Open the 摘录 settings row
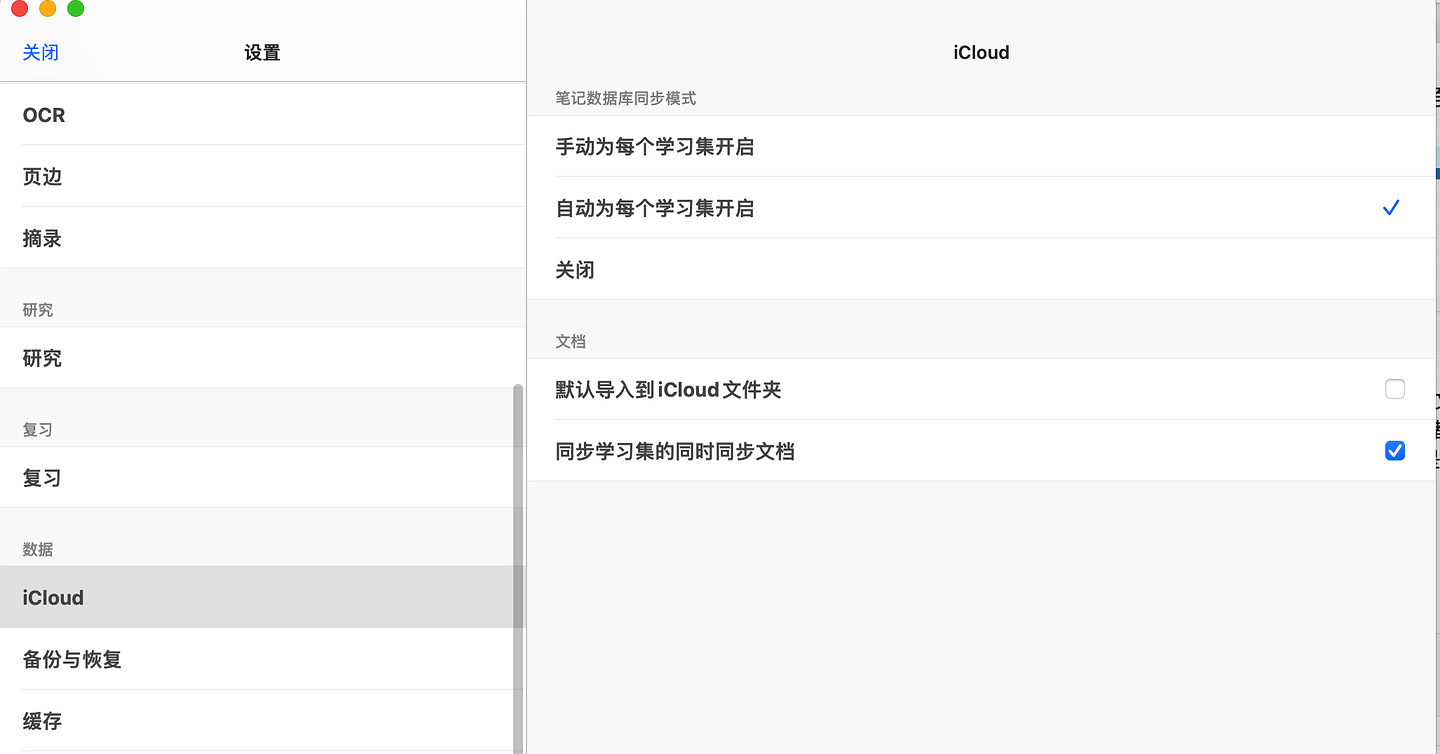This screenshot has width=1440, height=754. point(262,238)
